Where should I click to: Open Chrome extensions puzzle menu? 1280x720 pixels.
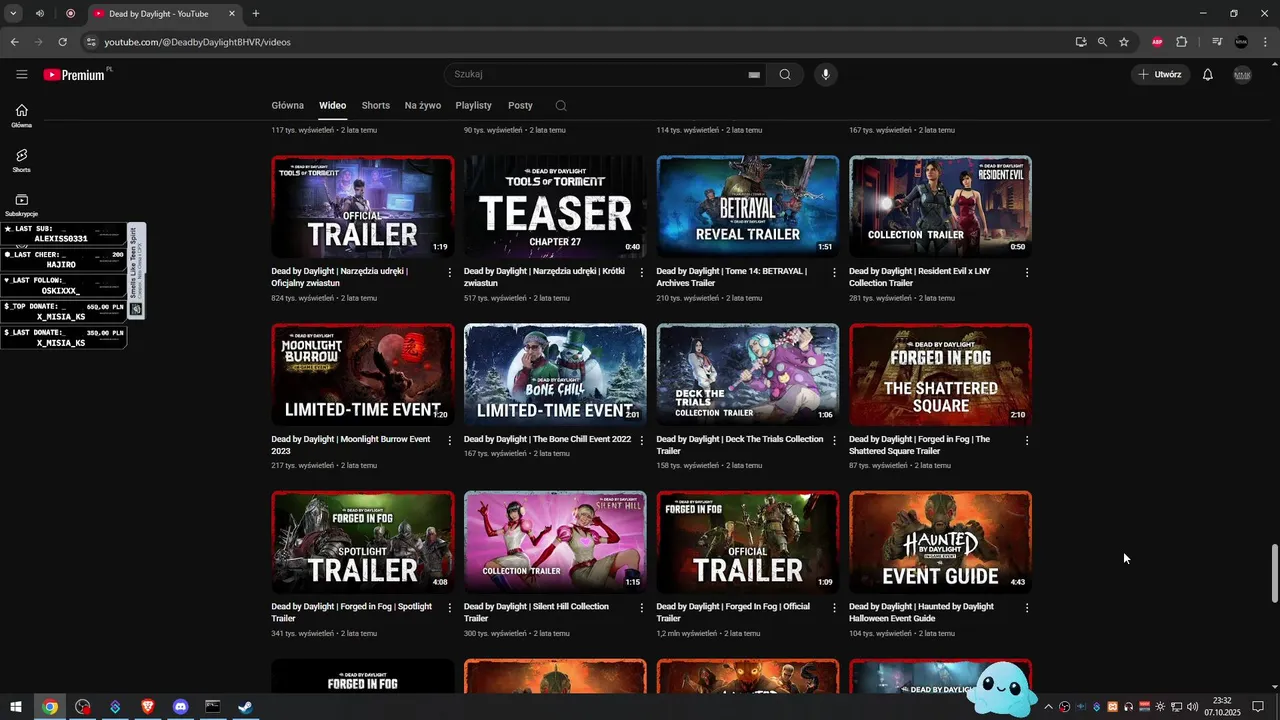pos(1182,42)
